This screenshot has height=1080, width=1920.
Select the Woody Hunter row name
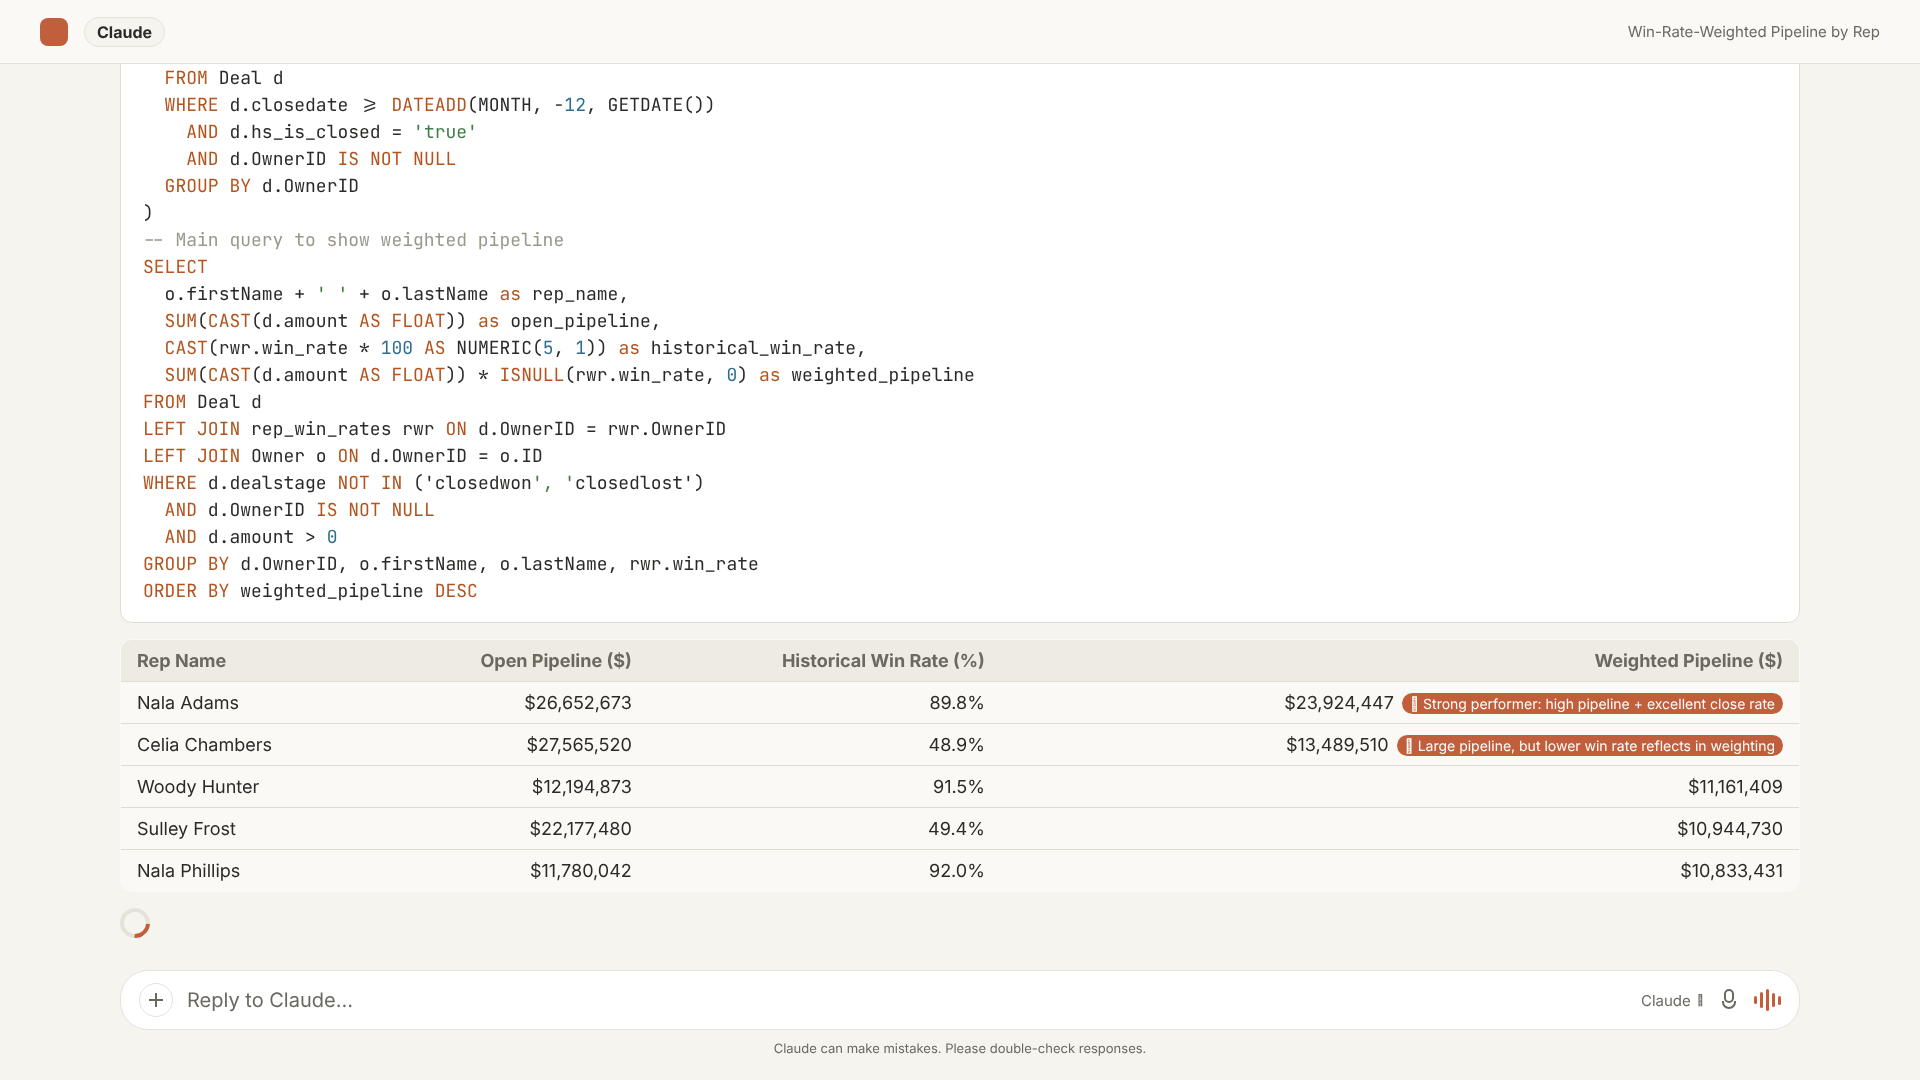point(198,787)
